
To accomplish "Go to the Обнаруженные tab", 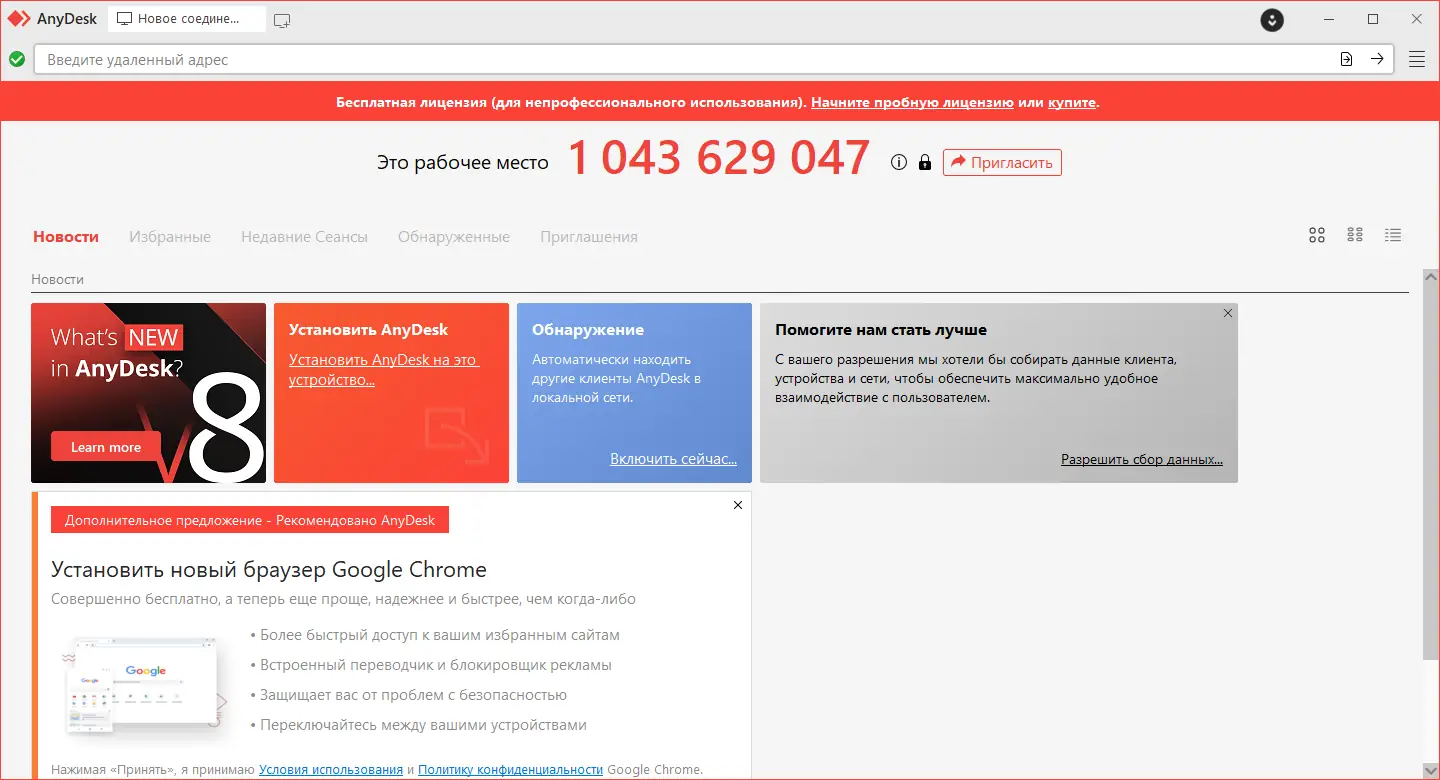I will 454,237.
